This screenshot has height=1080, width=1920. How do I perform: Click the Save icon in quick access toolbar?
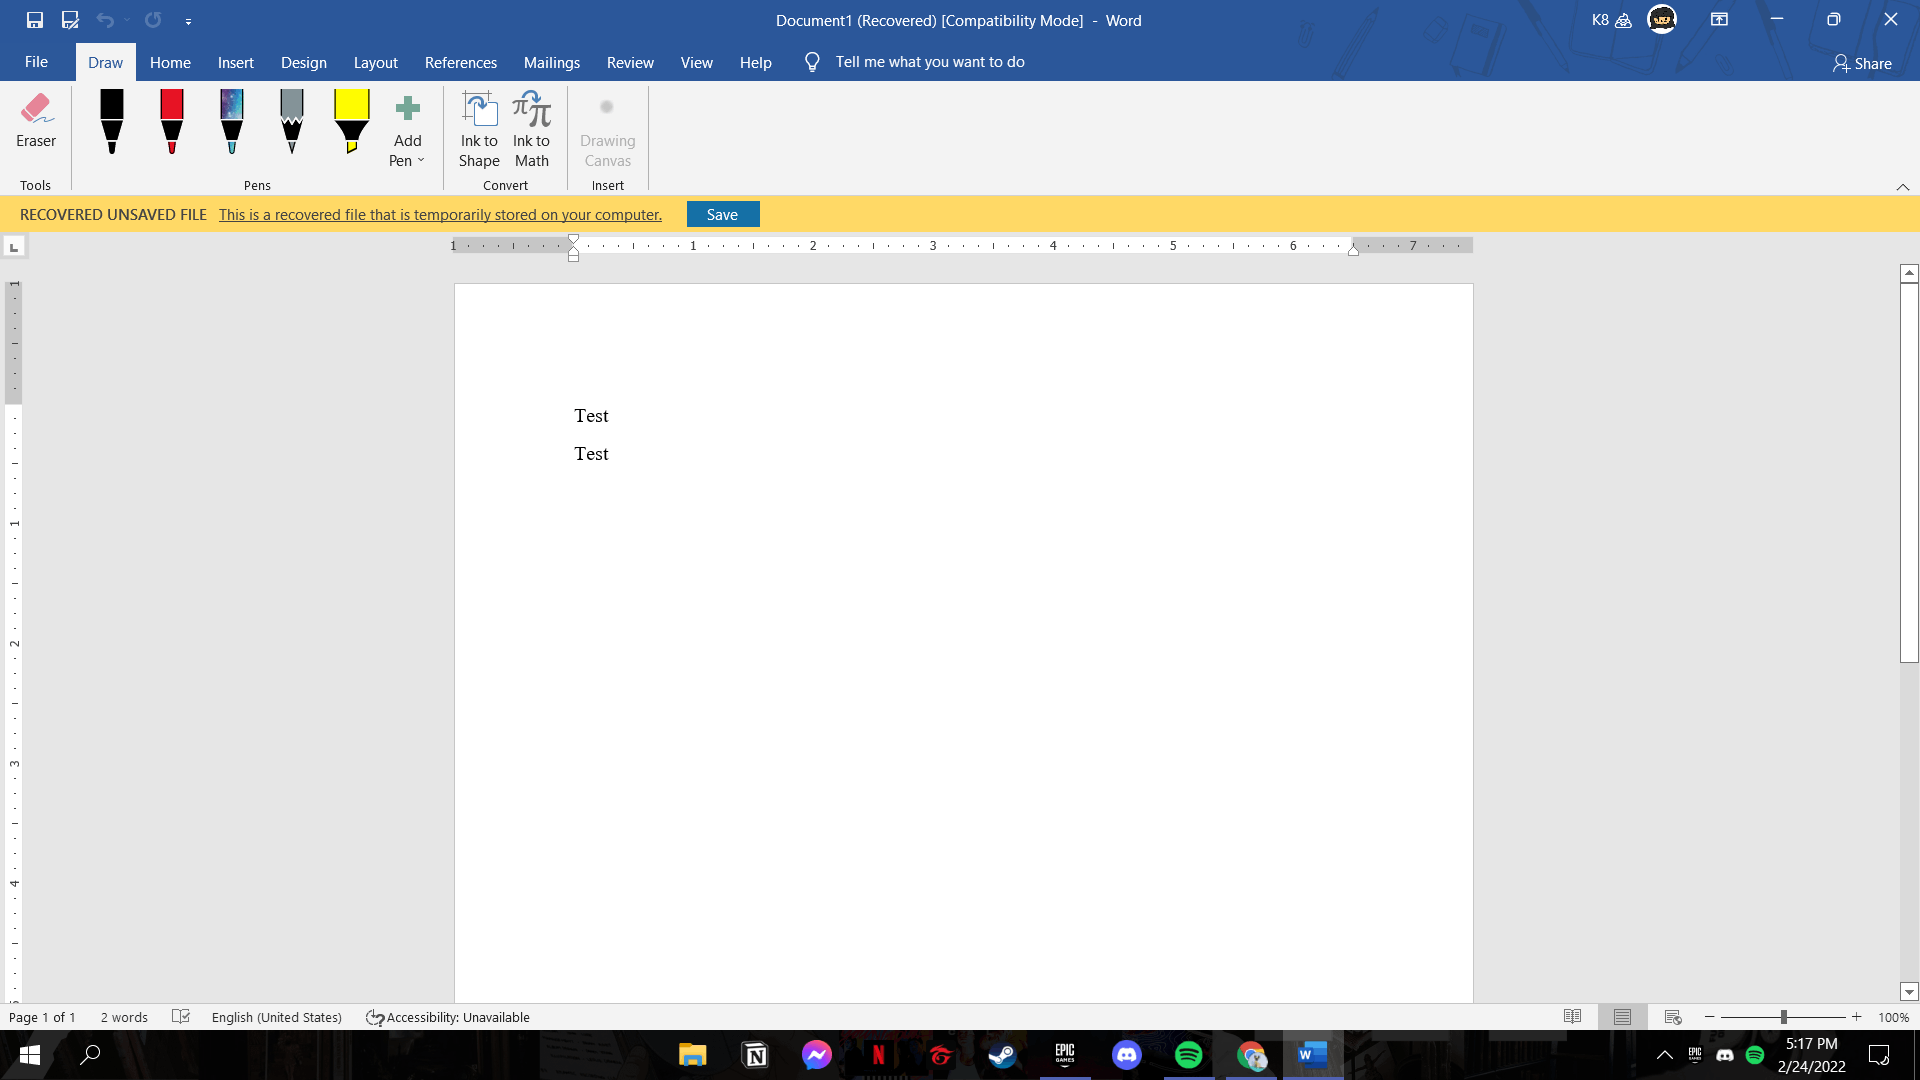click(35, 20)
